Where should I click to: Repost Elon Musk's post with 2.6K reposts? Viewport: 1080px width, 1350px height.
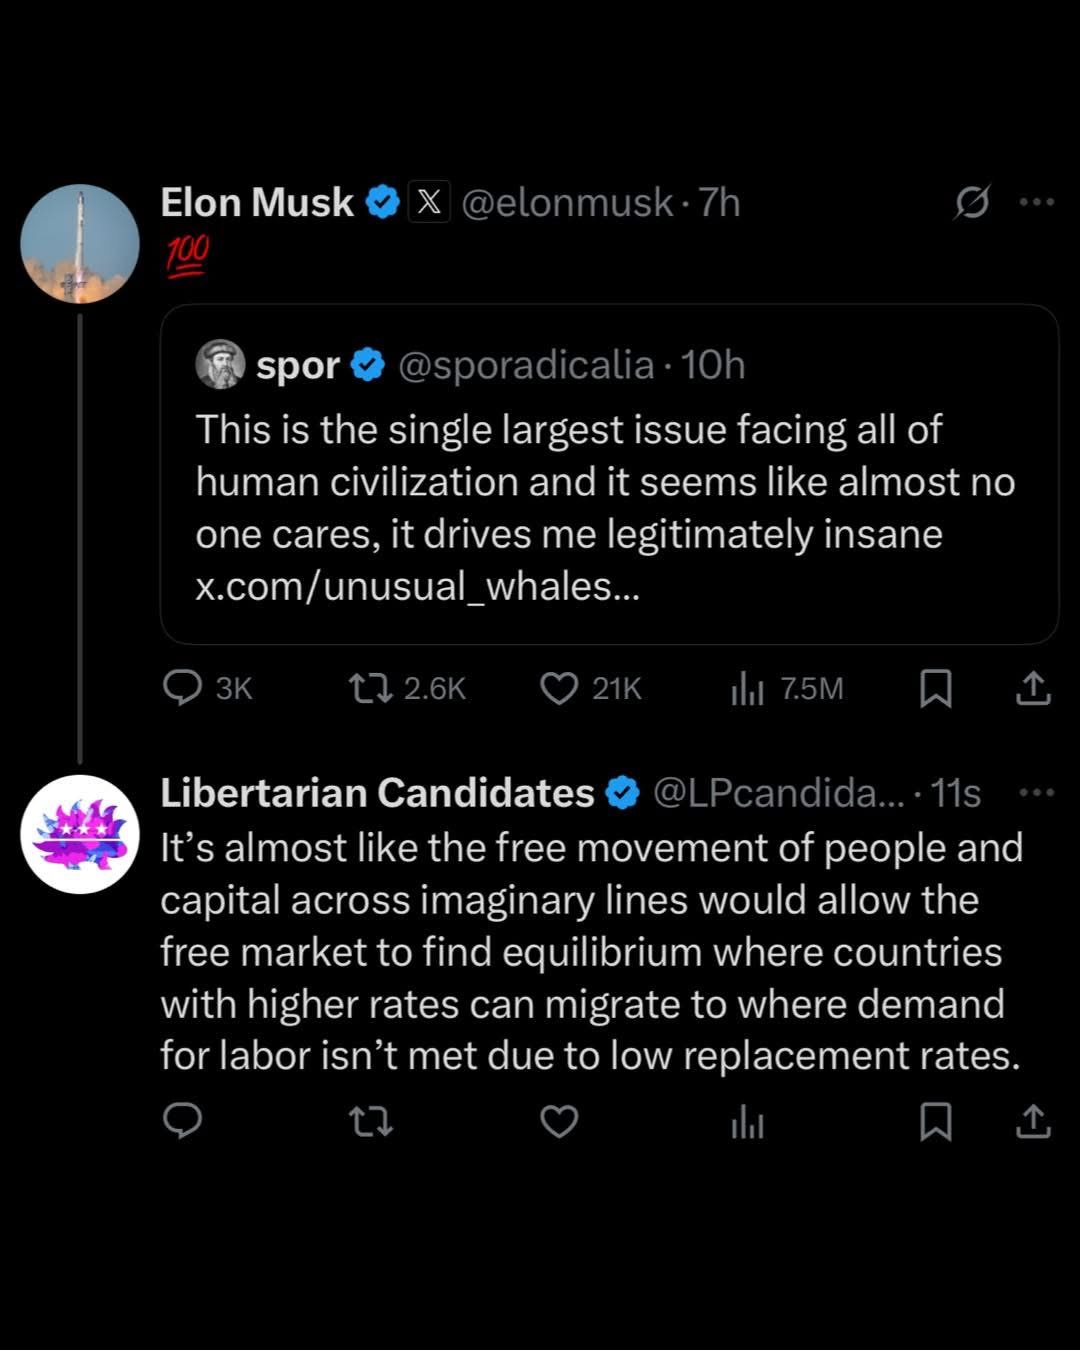[x=370, y=688]
